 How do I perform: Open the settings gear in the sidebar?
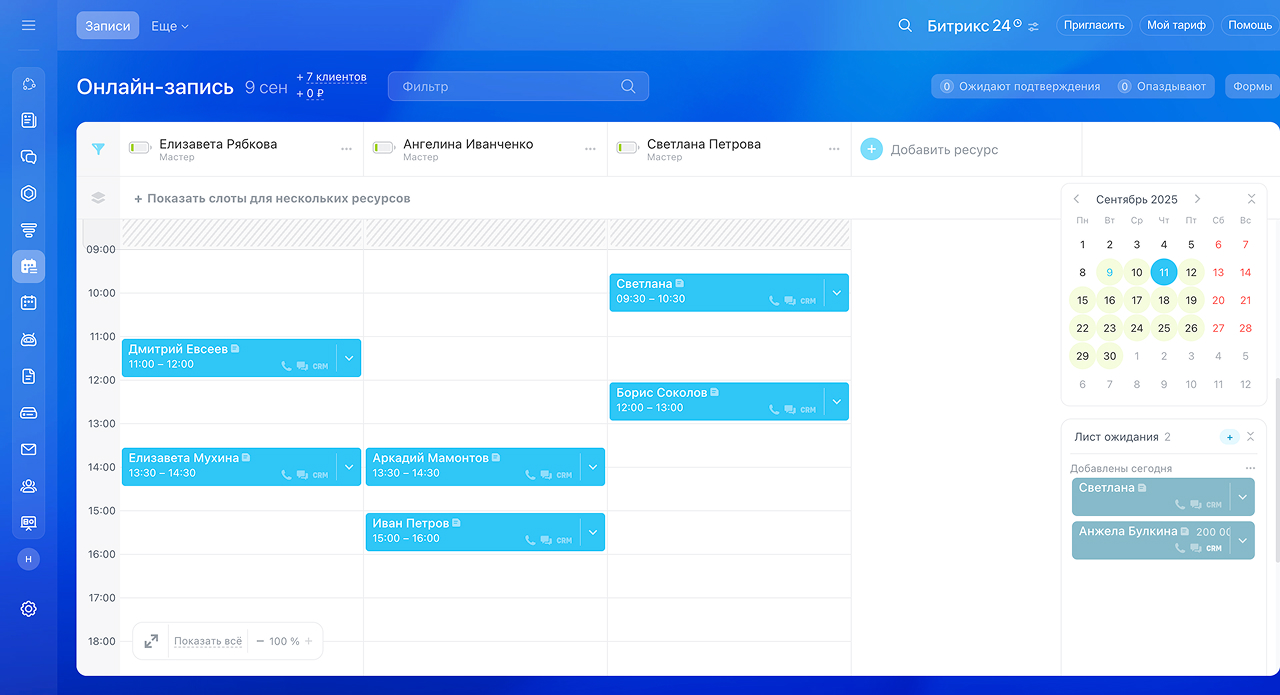28,608
